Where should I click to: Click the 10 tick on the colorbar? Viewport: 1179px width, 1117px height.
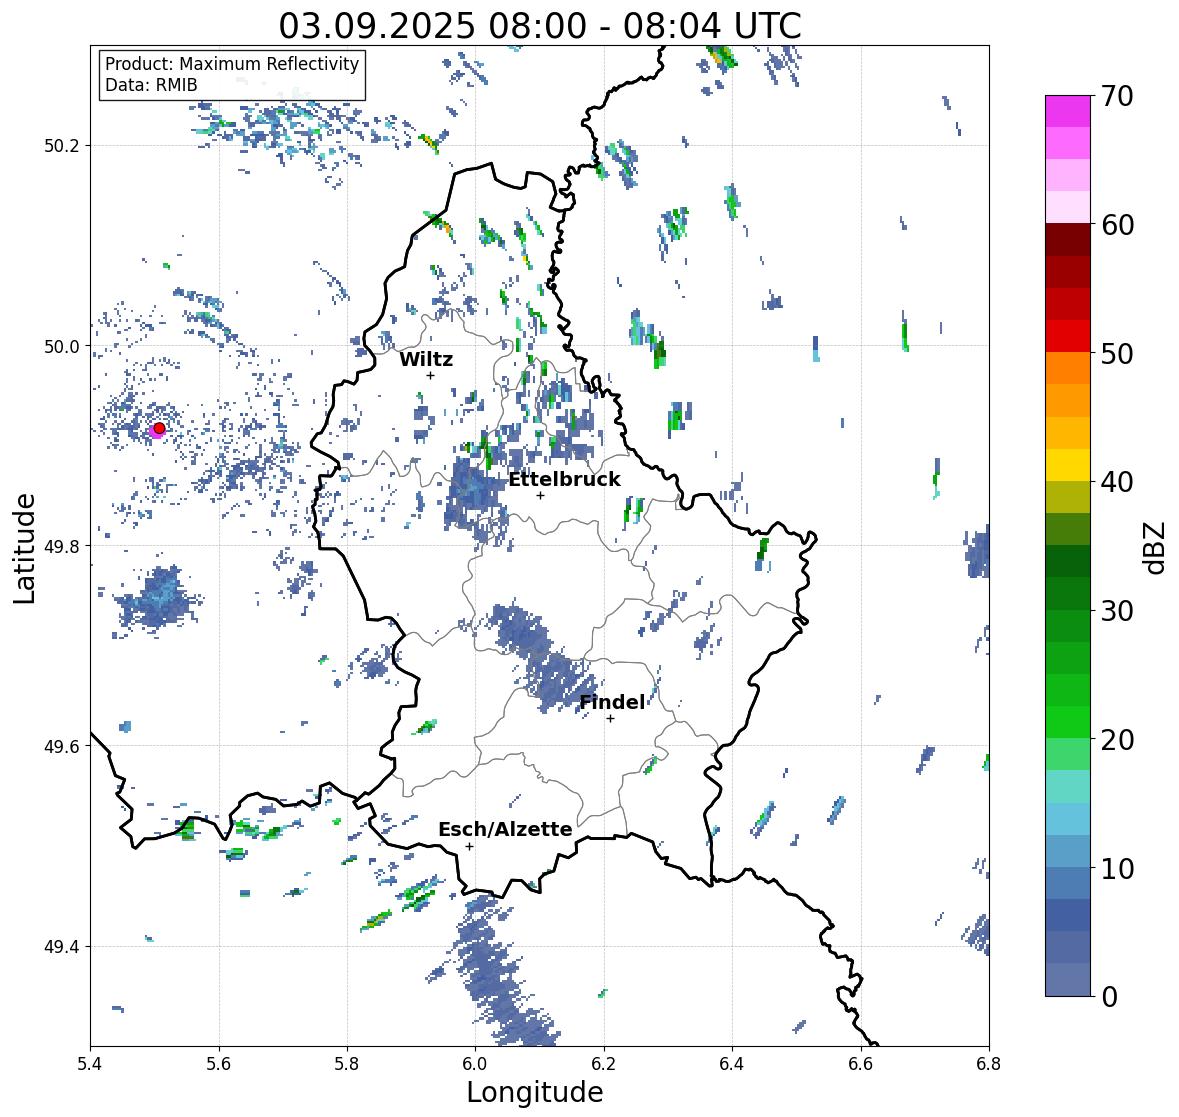pyautogui.click(x=1117, y=868)
